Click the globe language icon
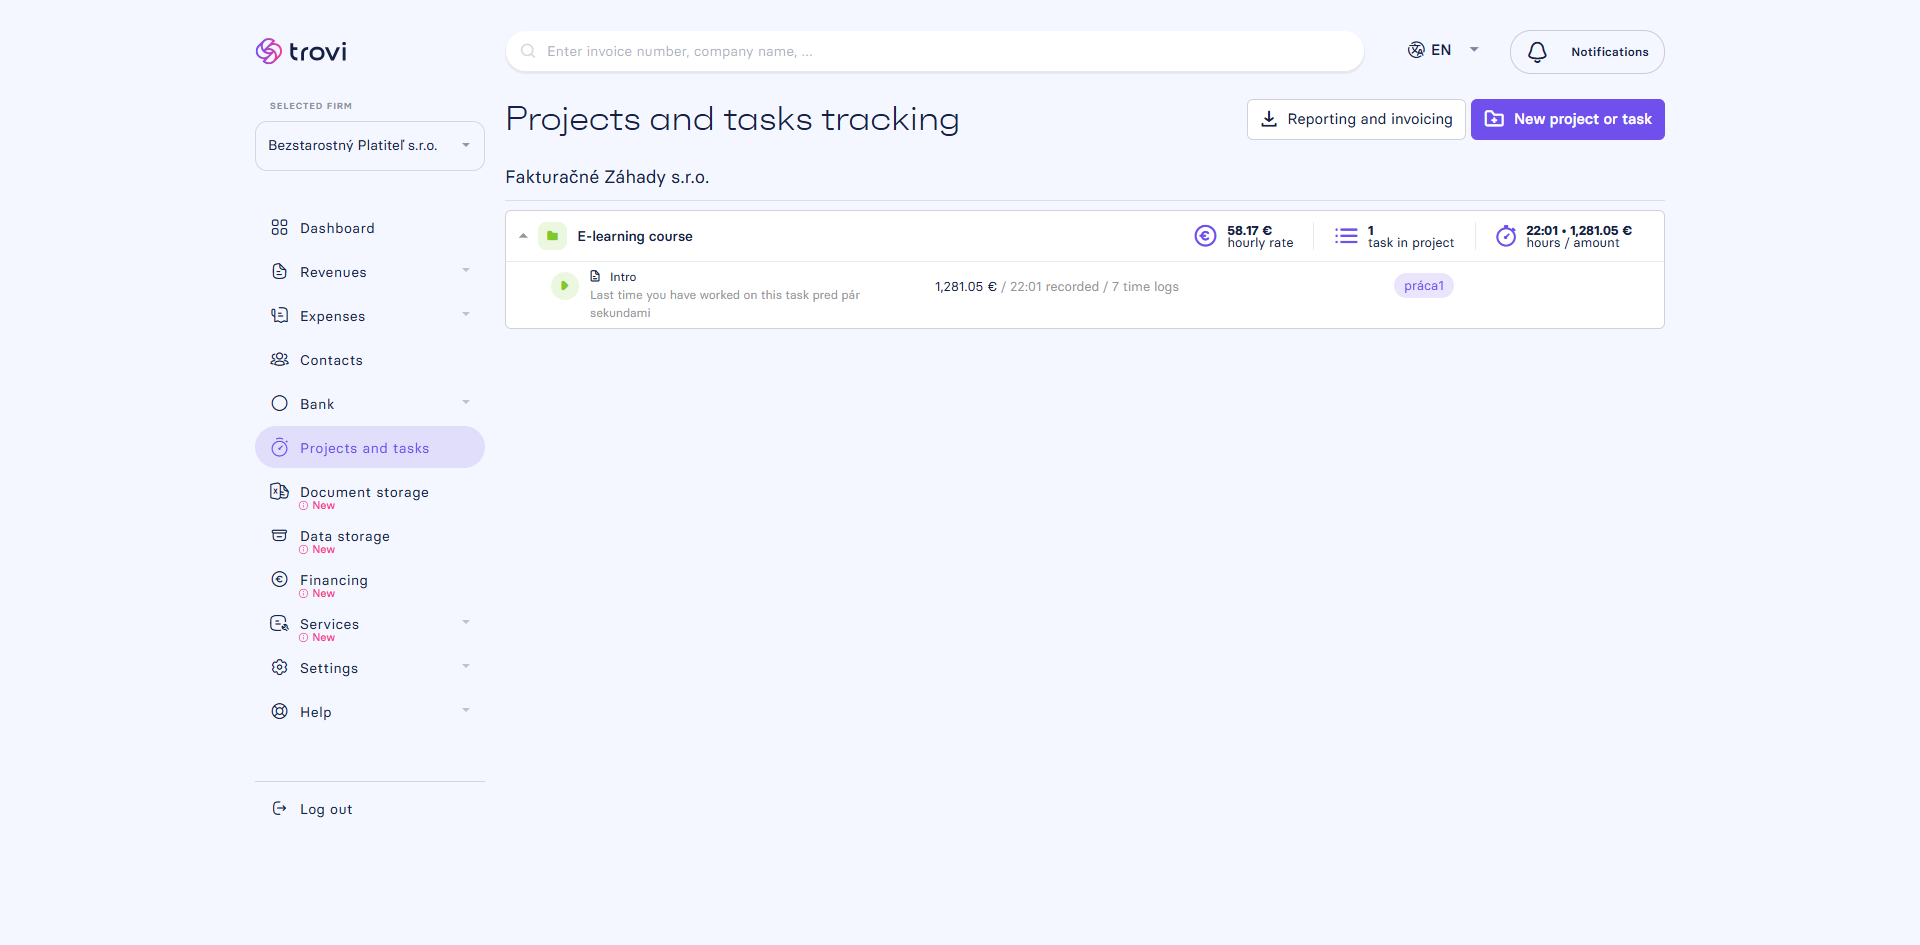 (x=1416, y=50)
